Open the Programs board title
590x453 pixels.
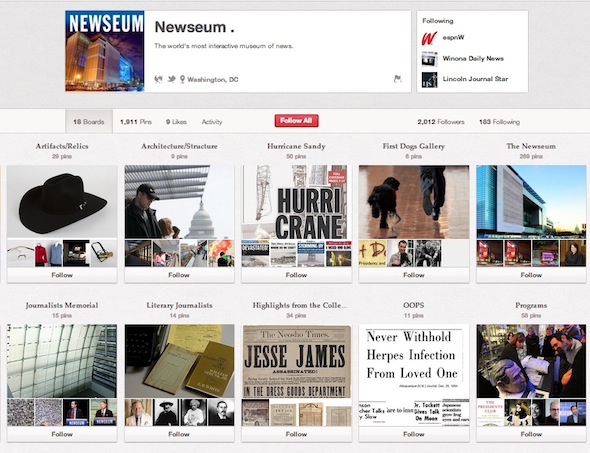point(531,305)
